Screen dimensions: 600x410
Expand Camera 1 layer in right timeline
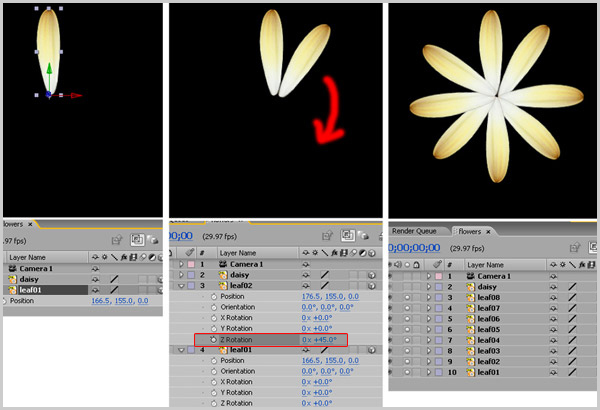tap(429, 276)
